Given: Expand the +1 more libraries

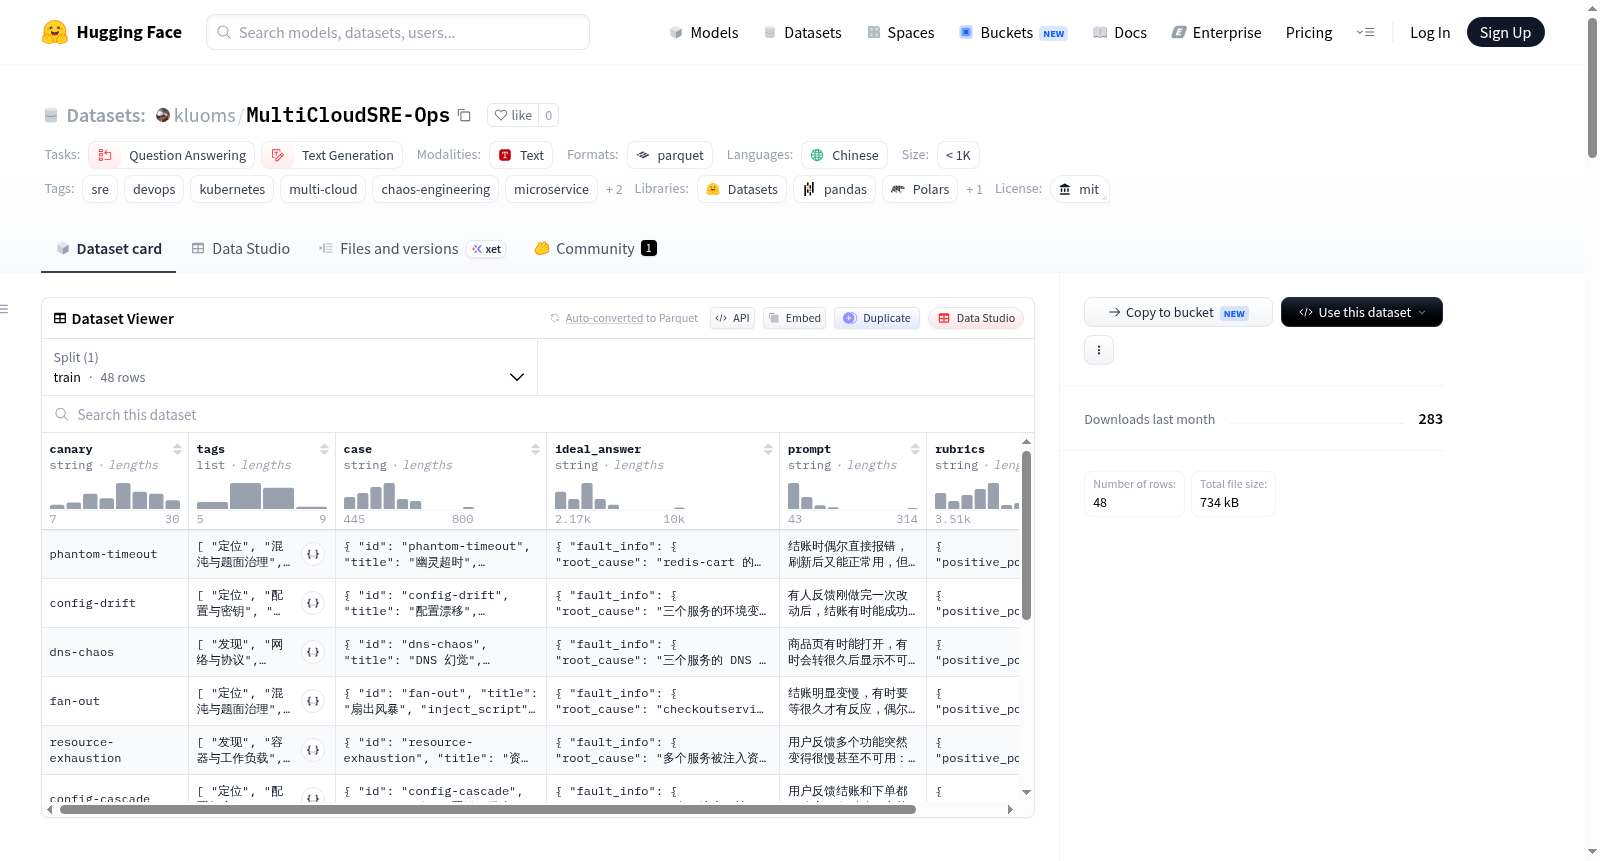Looking at the screenshot, I should [974, 189].
